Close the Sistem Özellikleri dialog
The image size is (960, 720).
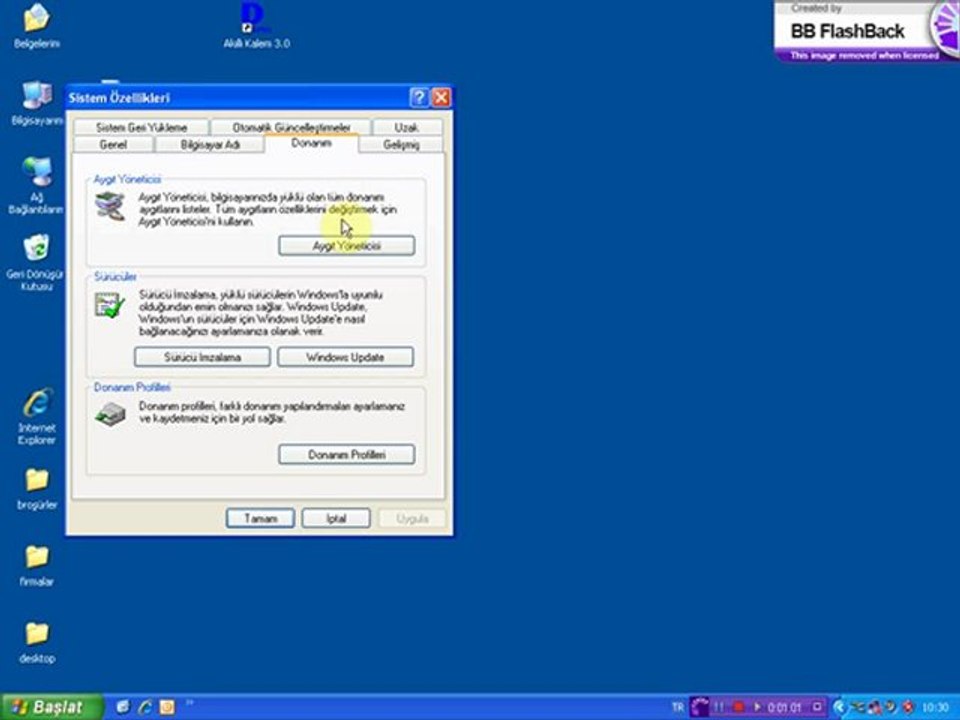coord(441,97)
